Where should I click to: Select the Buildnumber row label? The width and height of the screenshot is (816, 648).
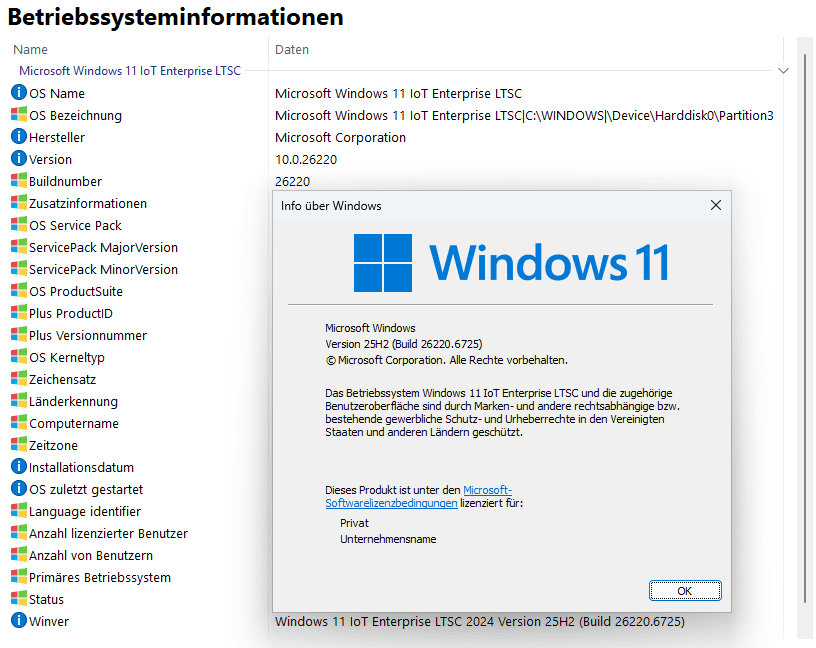[66, 182]
